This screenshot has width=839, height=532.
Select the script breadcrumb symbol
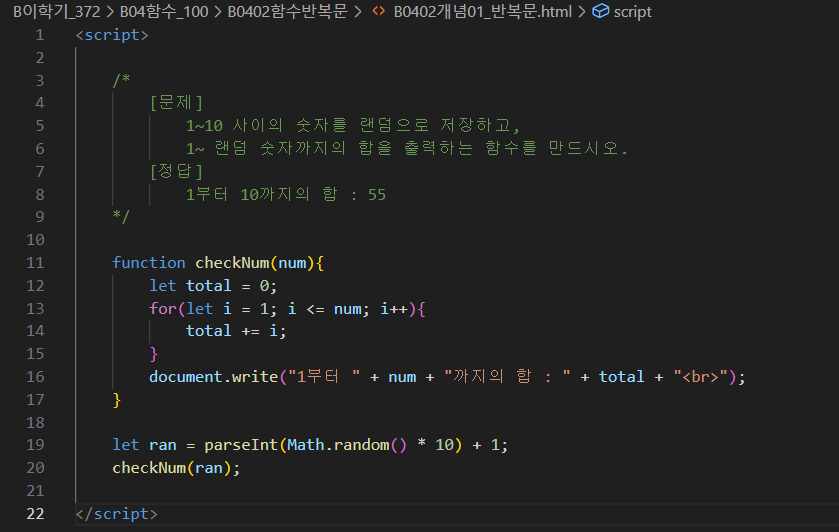click(632, 12)
